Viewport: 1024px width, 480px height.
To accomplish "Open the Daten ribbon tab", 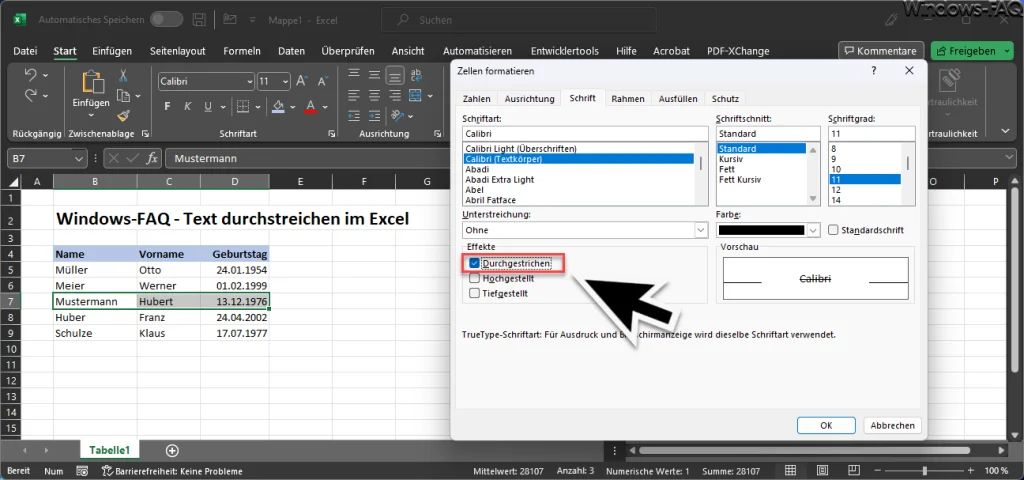I will pyautogui.click(x=291, y=51).
